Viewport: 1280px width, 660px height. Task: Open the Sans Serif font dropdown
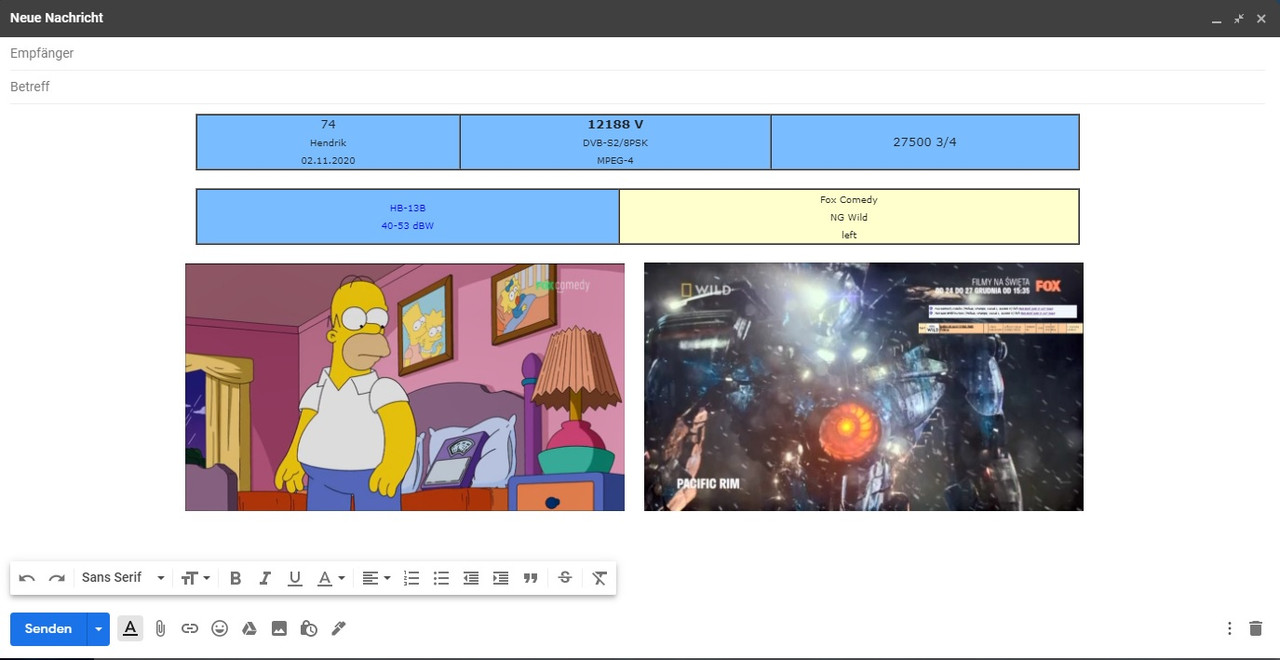[x=124, y=578]
